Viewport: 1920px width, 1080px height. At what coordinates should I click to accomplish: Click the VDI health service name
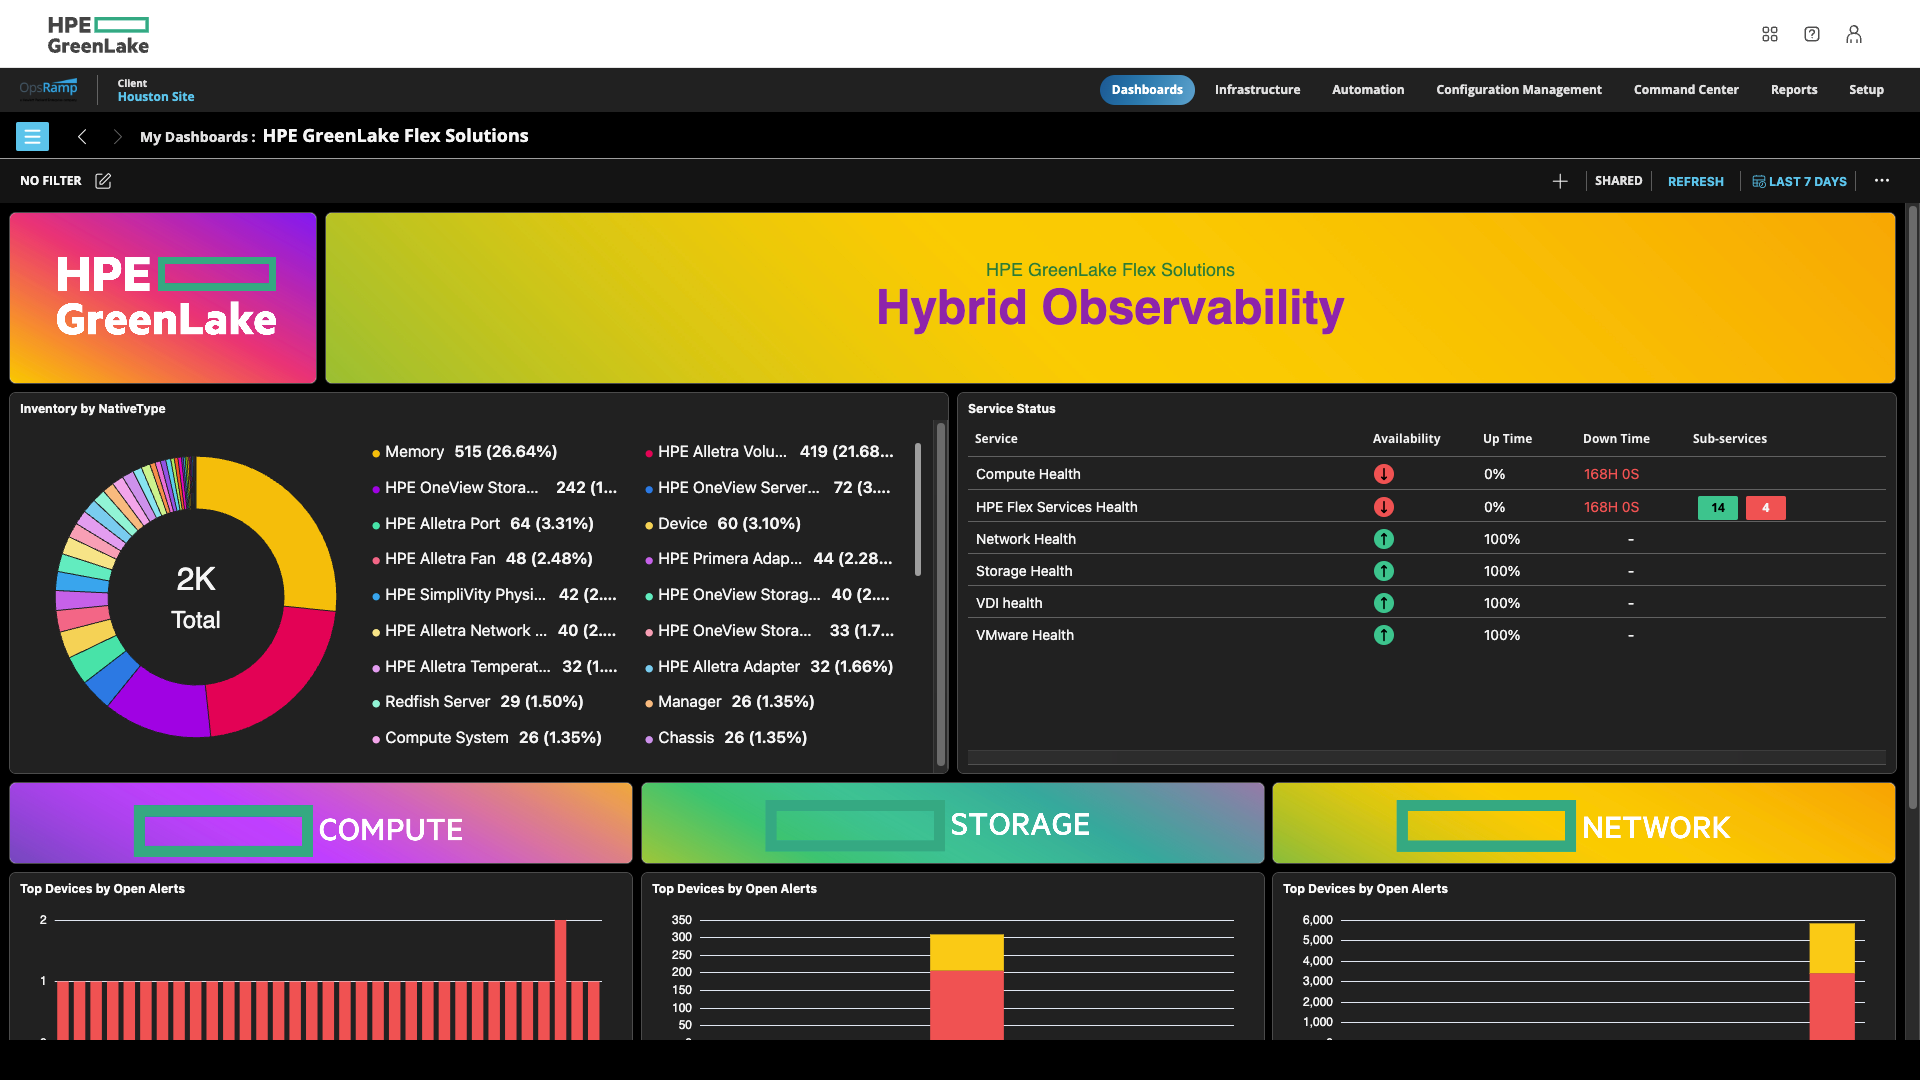coord(1009,603)
